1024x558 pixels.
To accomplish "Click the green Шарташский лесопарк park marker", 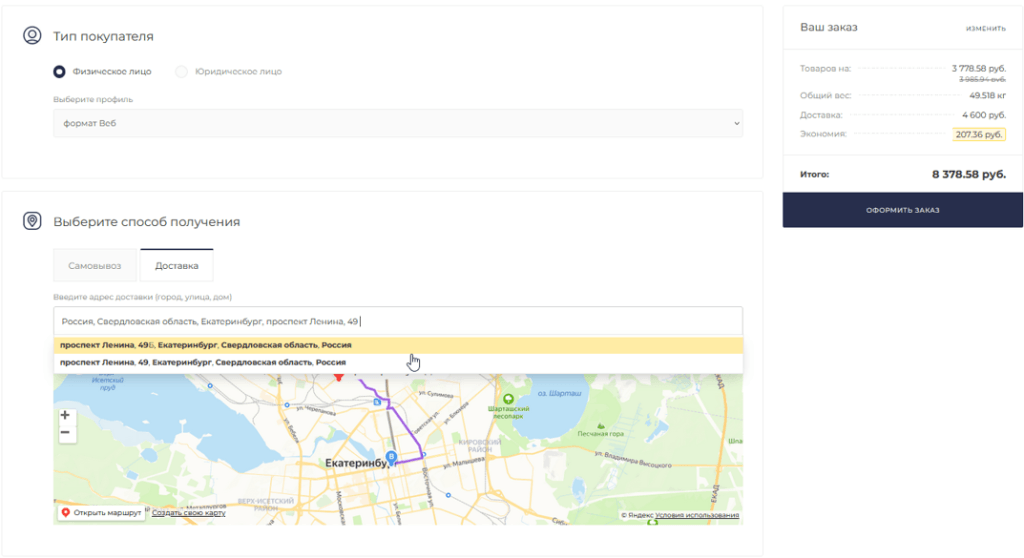I will point(508,399).
